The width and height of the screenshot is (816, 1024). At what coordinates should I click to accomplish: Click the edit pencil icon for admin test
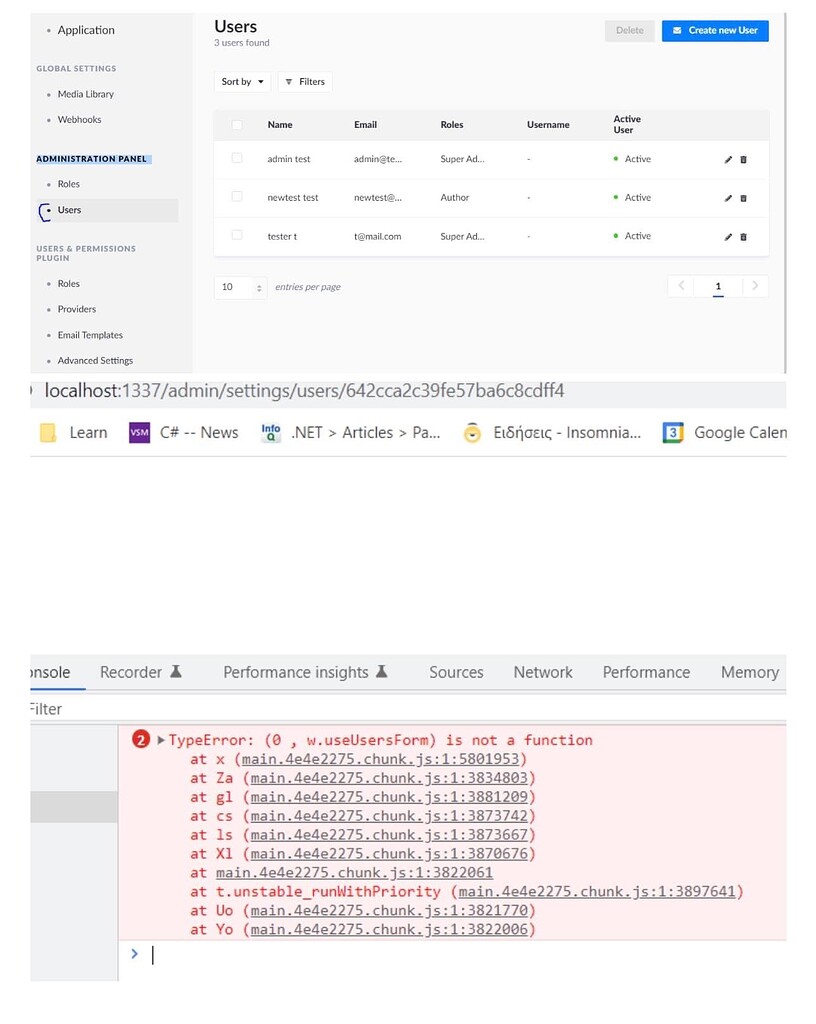point(728,159)
